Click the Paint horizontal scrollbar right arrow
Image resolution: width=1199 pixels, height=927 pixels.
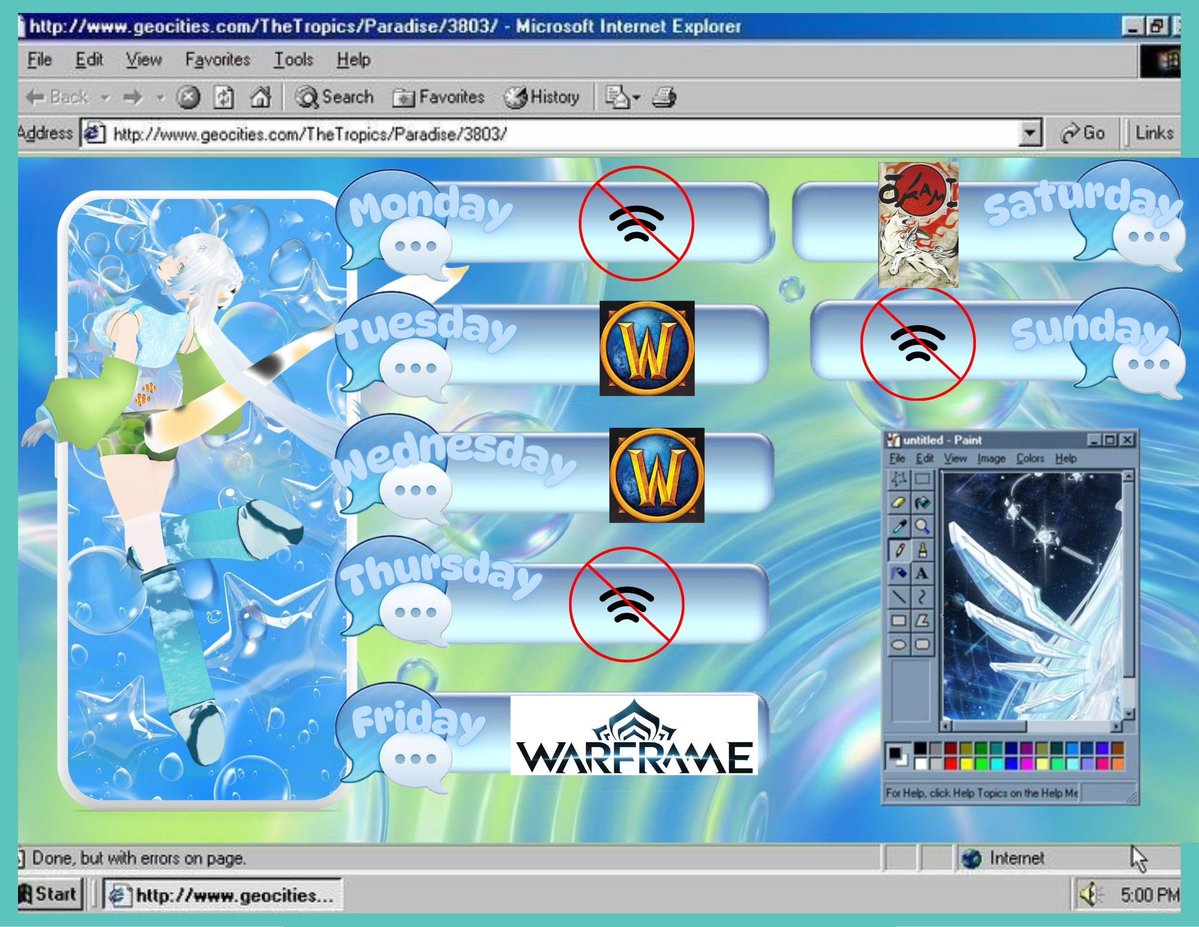pos(1116,726)
